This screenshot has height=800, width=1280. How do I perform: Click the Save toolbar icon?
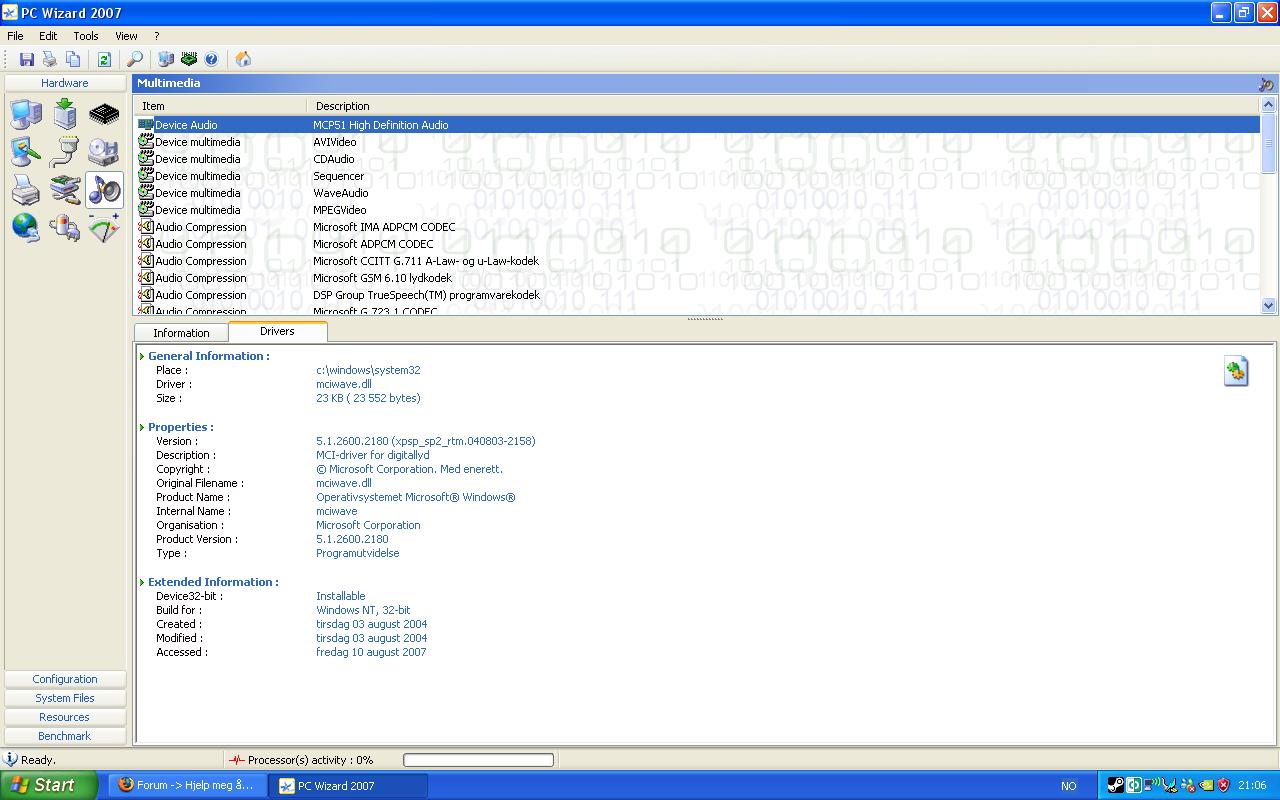[x=27, y=60]
